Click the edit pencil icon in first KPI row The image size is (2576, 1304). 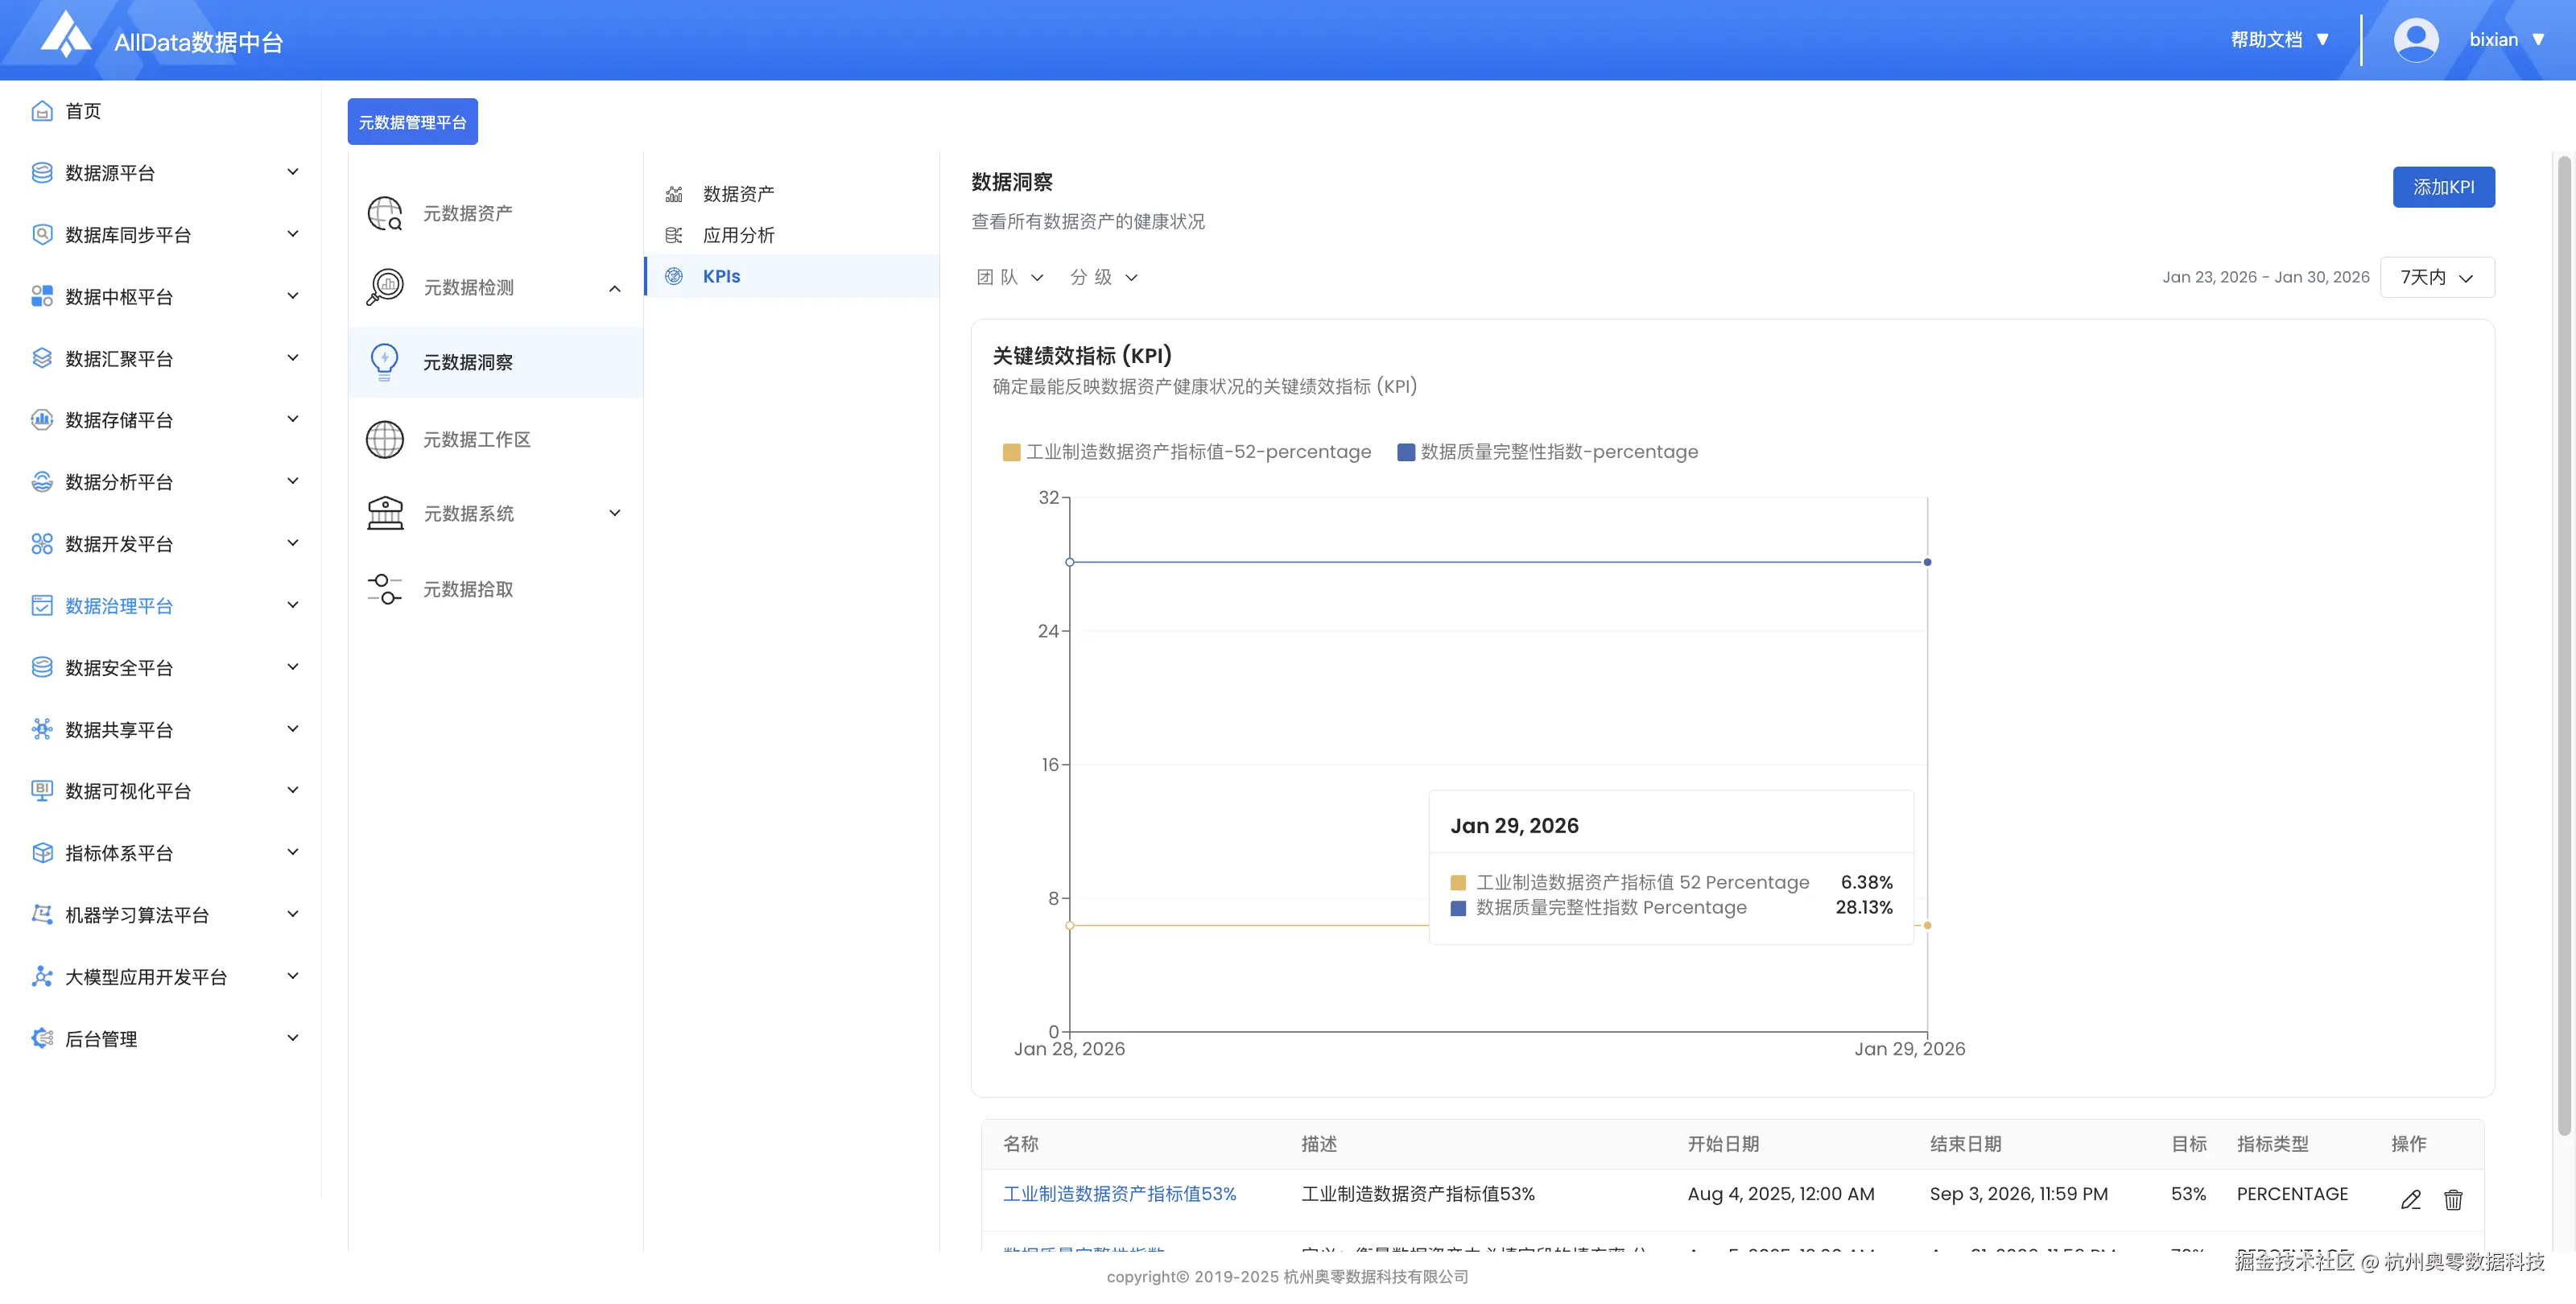2410,1199
